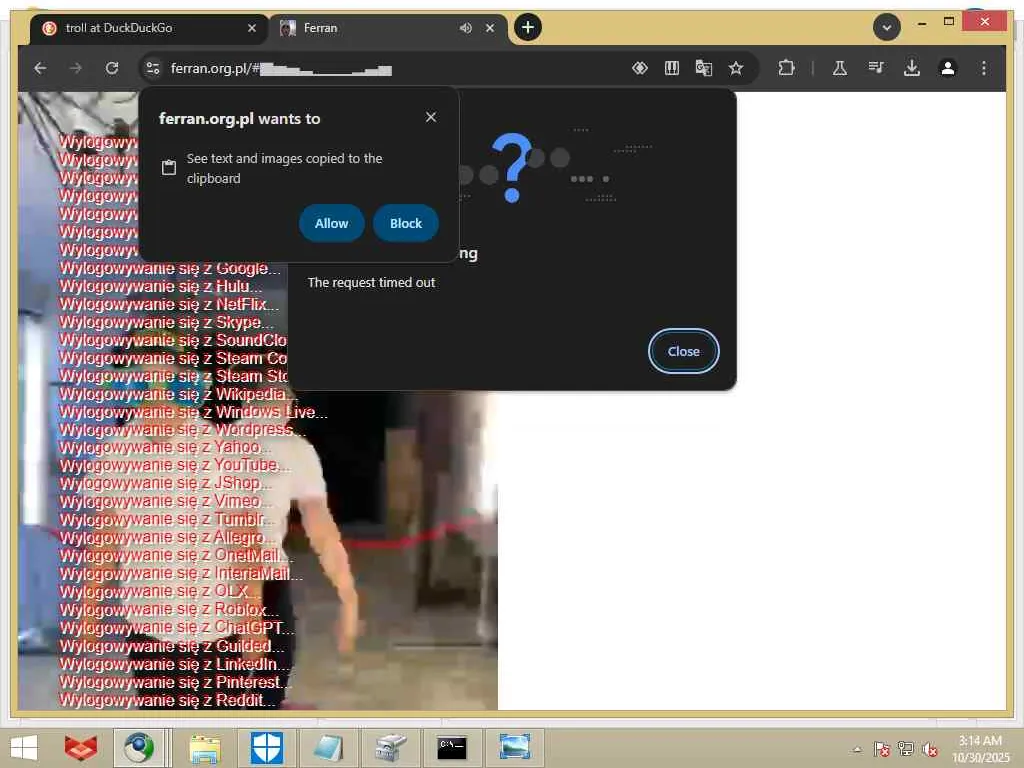This screenshot has width=1024, height=768.
Task: Bookmark this page with the star
Action: (x=736, y=68)
